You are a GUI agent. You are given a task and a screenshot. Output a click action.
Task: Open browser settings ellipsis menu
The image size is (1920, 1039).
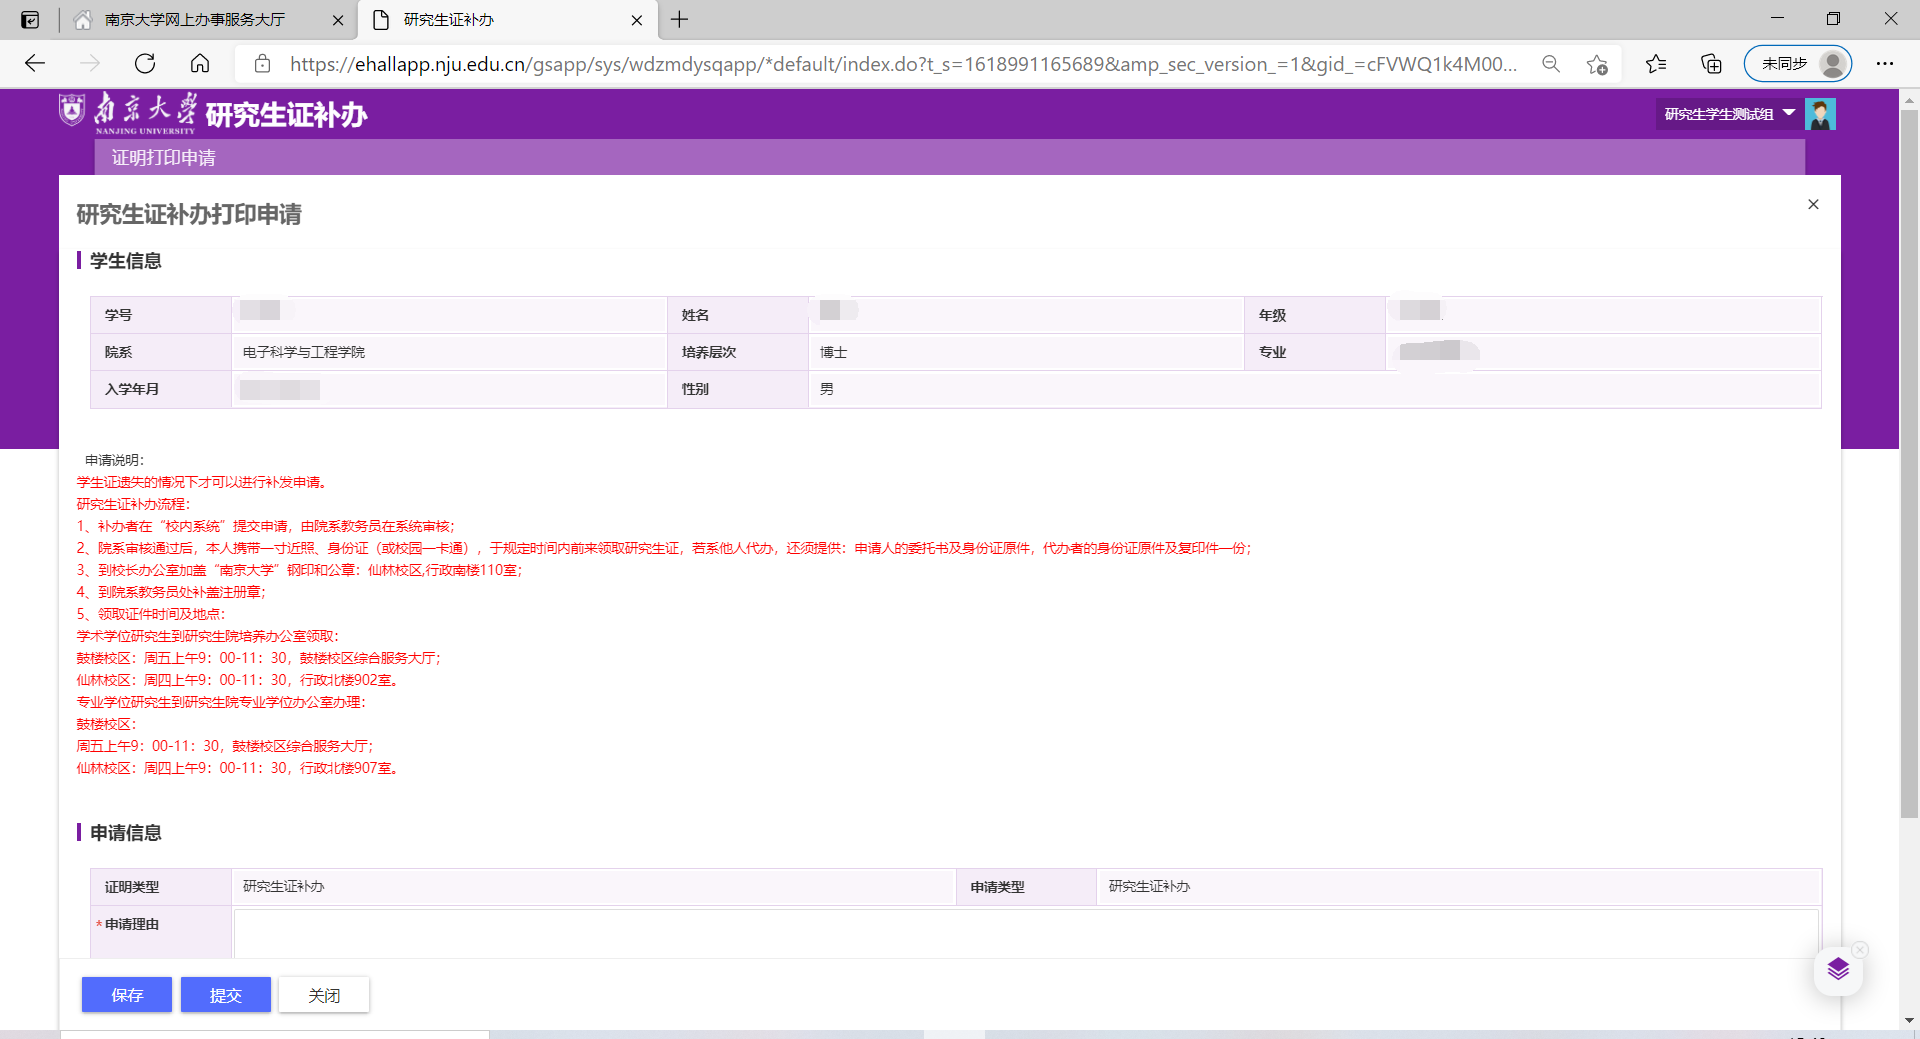[x=1885, y=64]
